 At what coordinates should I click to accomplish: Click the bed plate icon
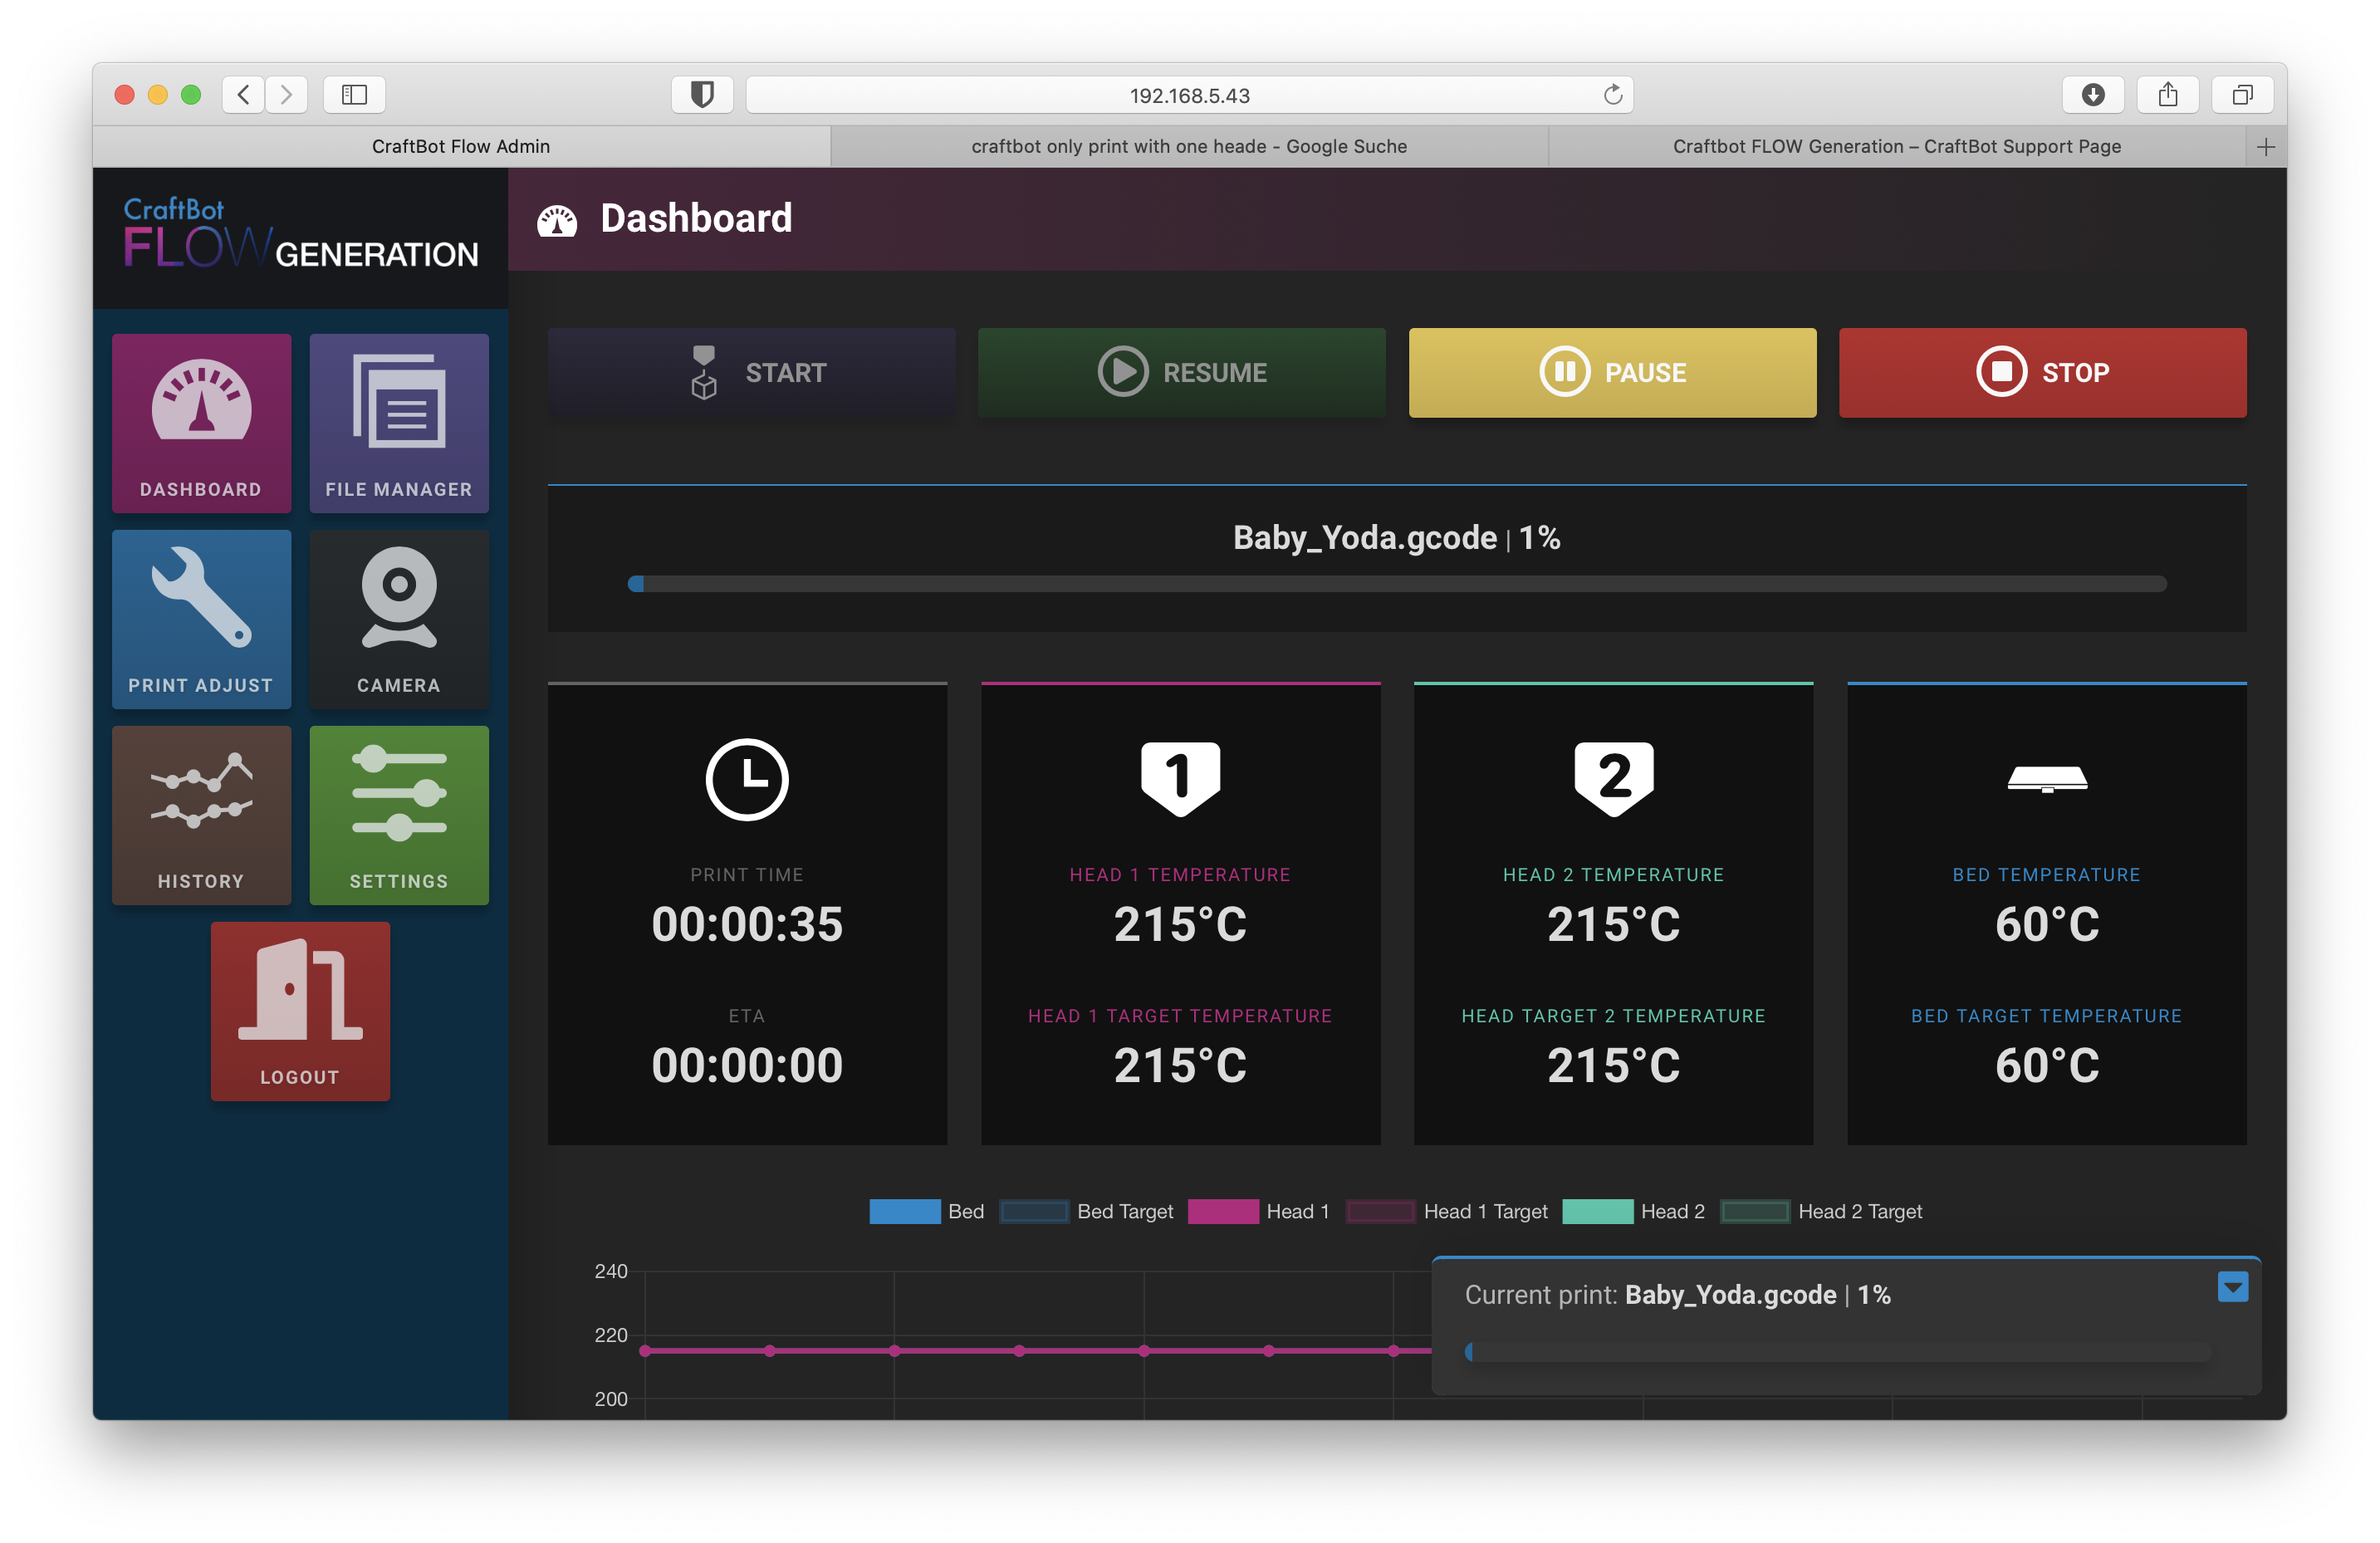coord(2047,779)
